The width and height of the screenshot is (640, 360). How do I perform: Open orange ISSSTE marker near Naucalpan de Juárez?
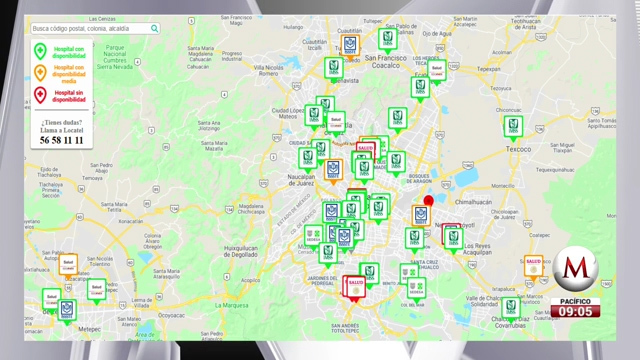333,171
